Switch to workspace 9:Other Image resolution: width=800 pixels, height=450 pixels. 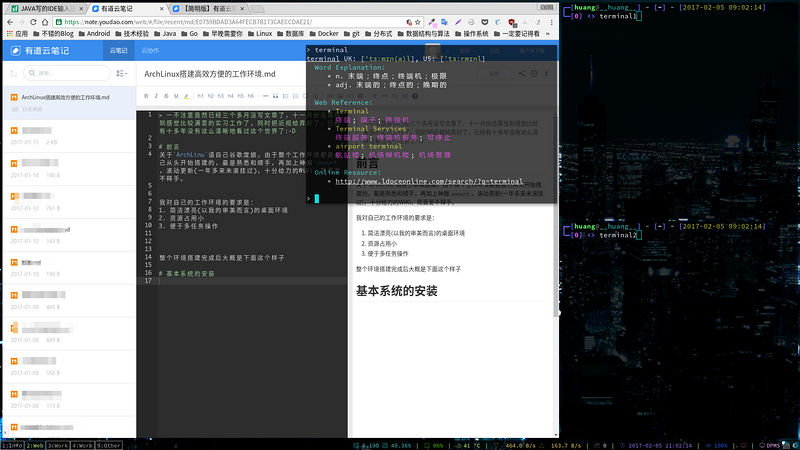click(x=109, y=445)
